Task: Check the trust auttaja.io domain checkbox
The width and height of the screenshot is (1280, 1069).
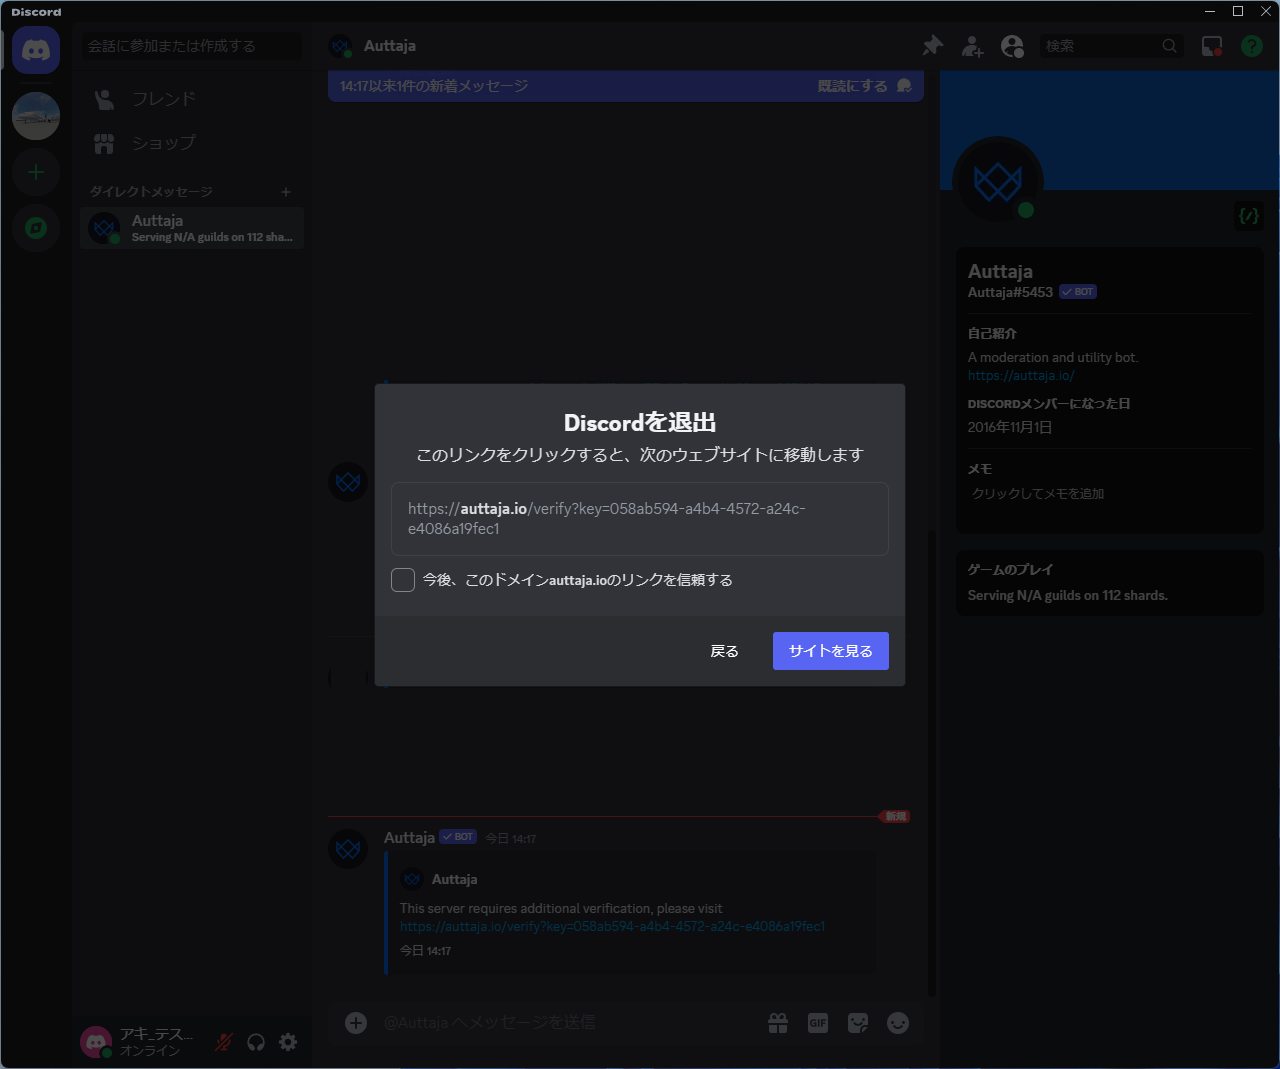Action: [403, 579]
